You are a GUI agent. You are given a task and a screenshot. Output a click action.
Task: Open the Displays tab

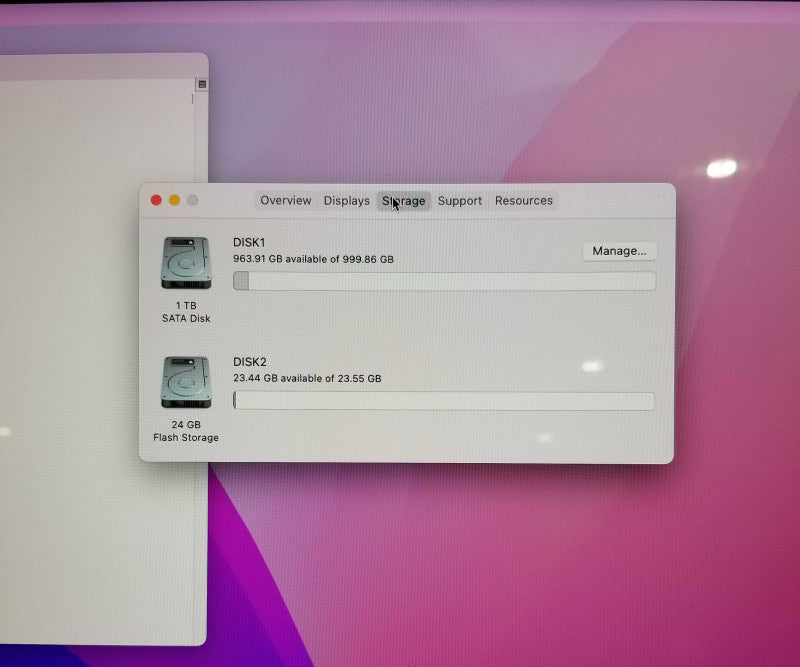coord(346,201)
